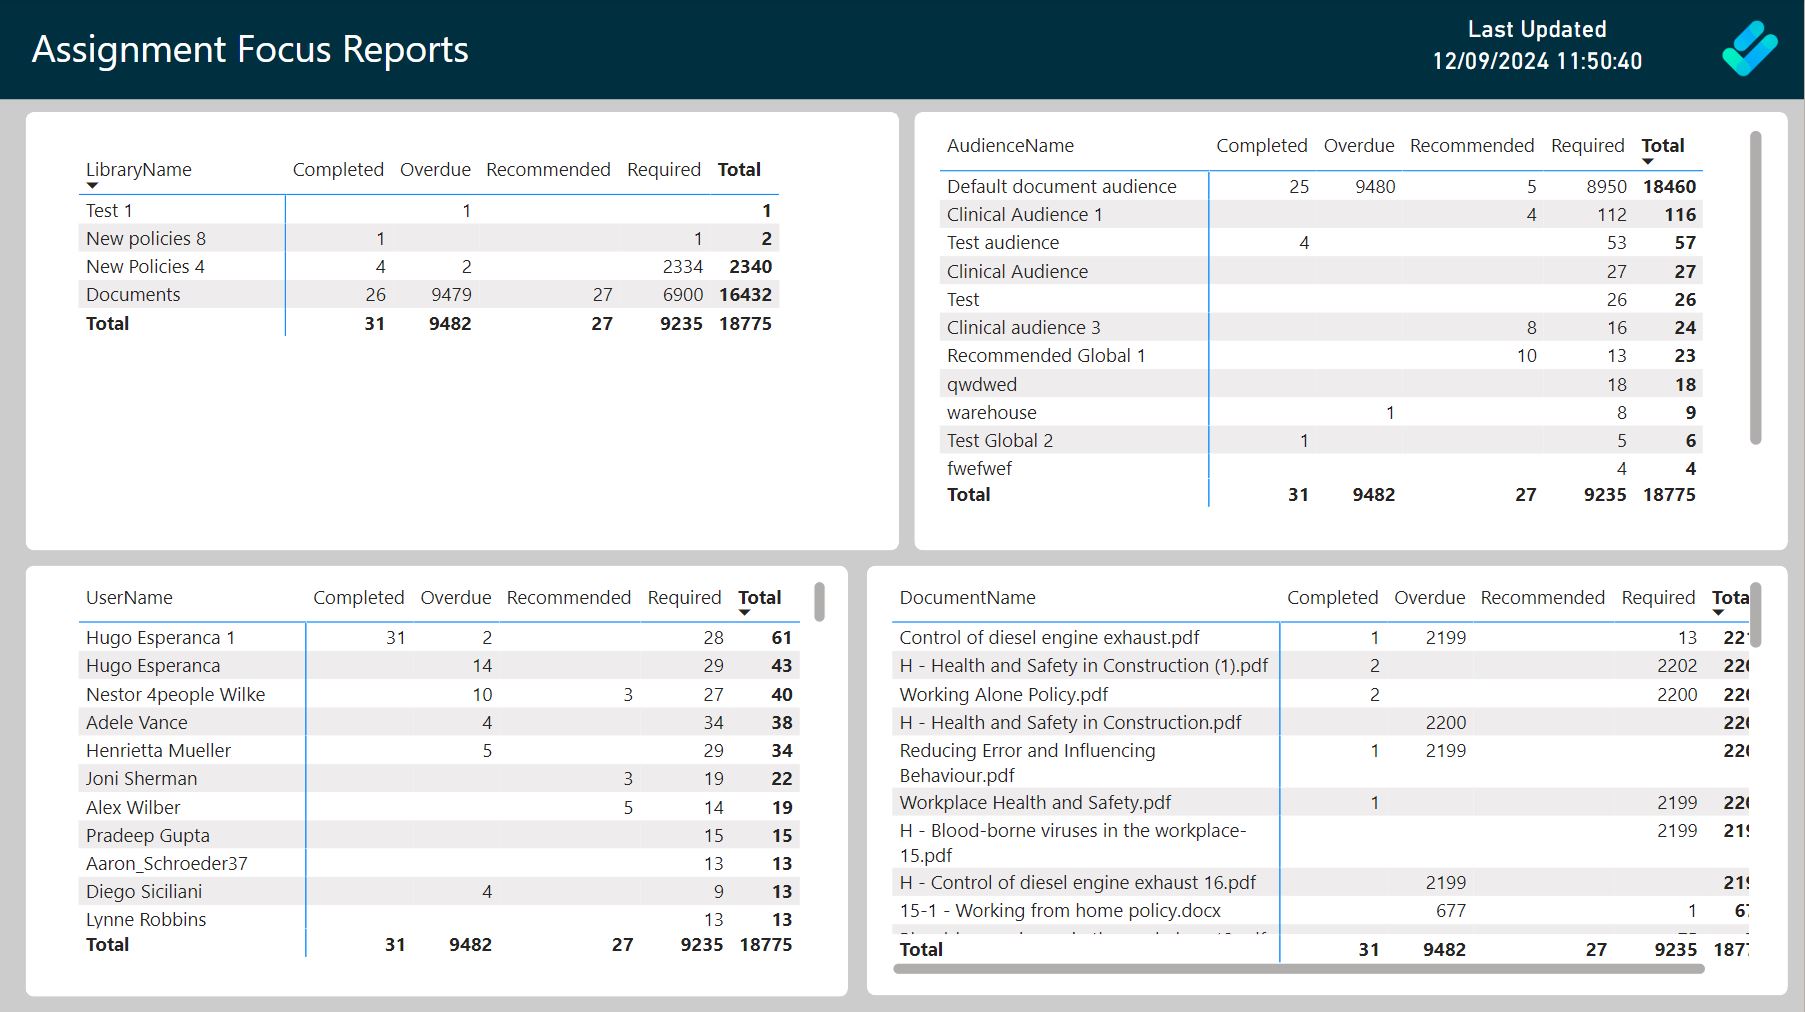1805x1012 pixels.
Task: Select the 'Recommended Global 1' row
Action: (x=1321, y=356)
